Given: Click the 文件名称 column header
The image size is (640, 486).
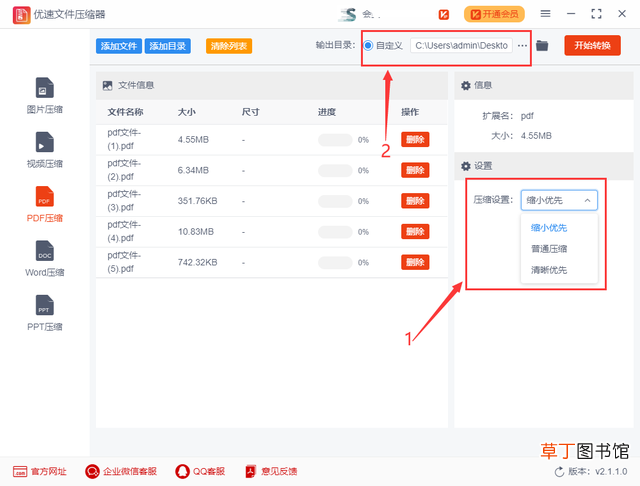Looking at the screenshot, I should pos(125,112).
